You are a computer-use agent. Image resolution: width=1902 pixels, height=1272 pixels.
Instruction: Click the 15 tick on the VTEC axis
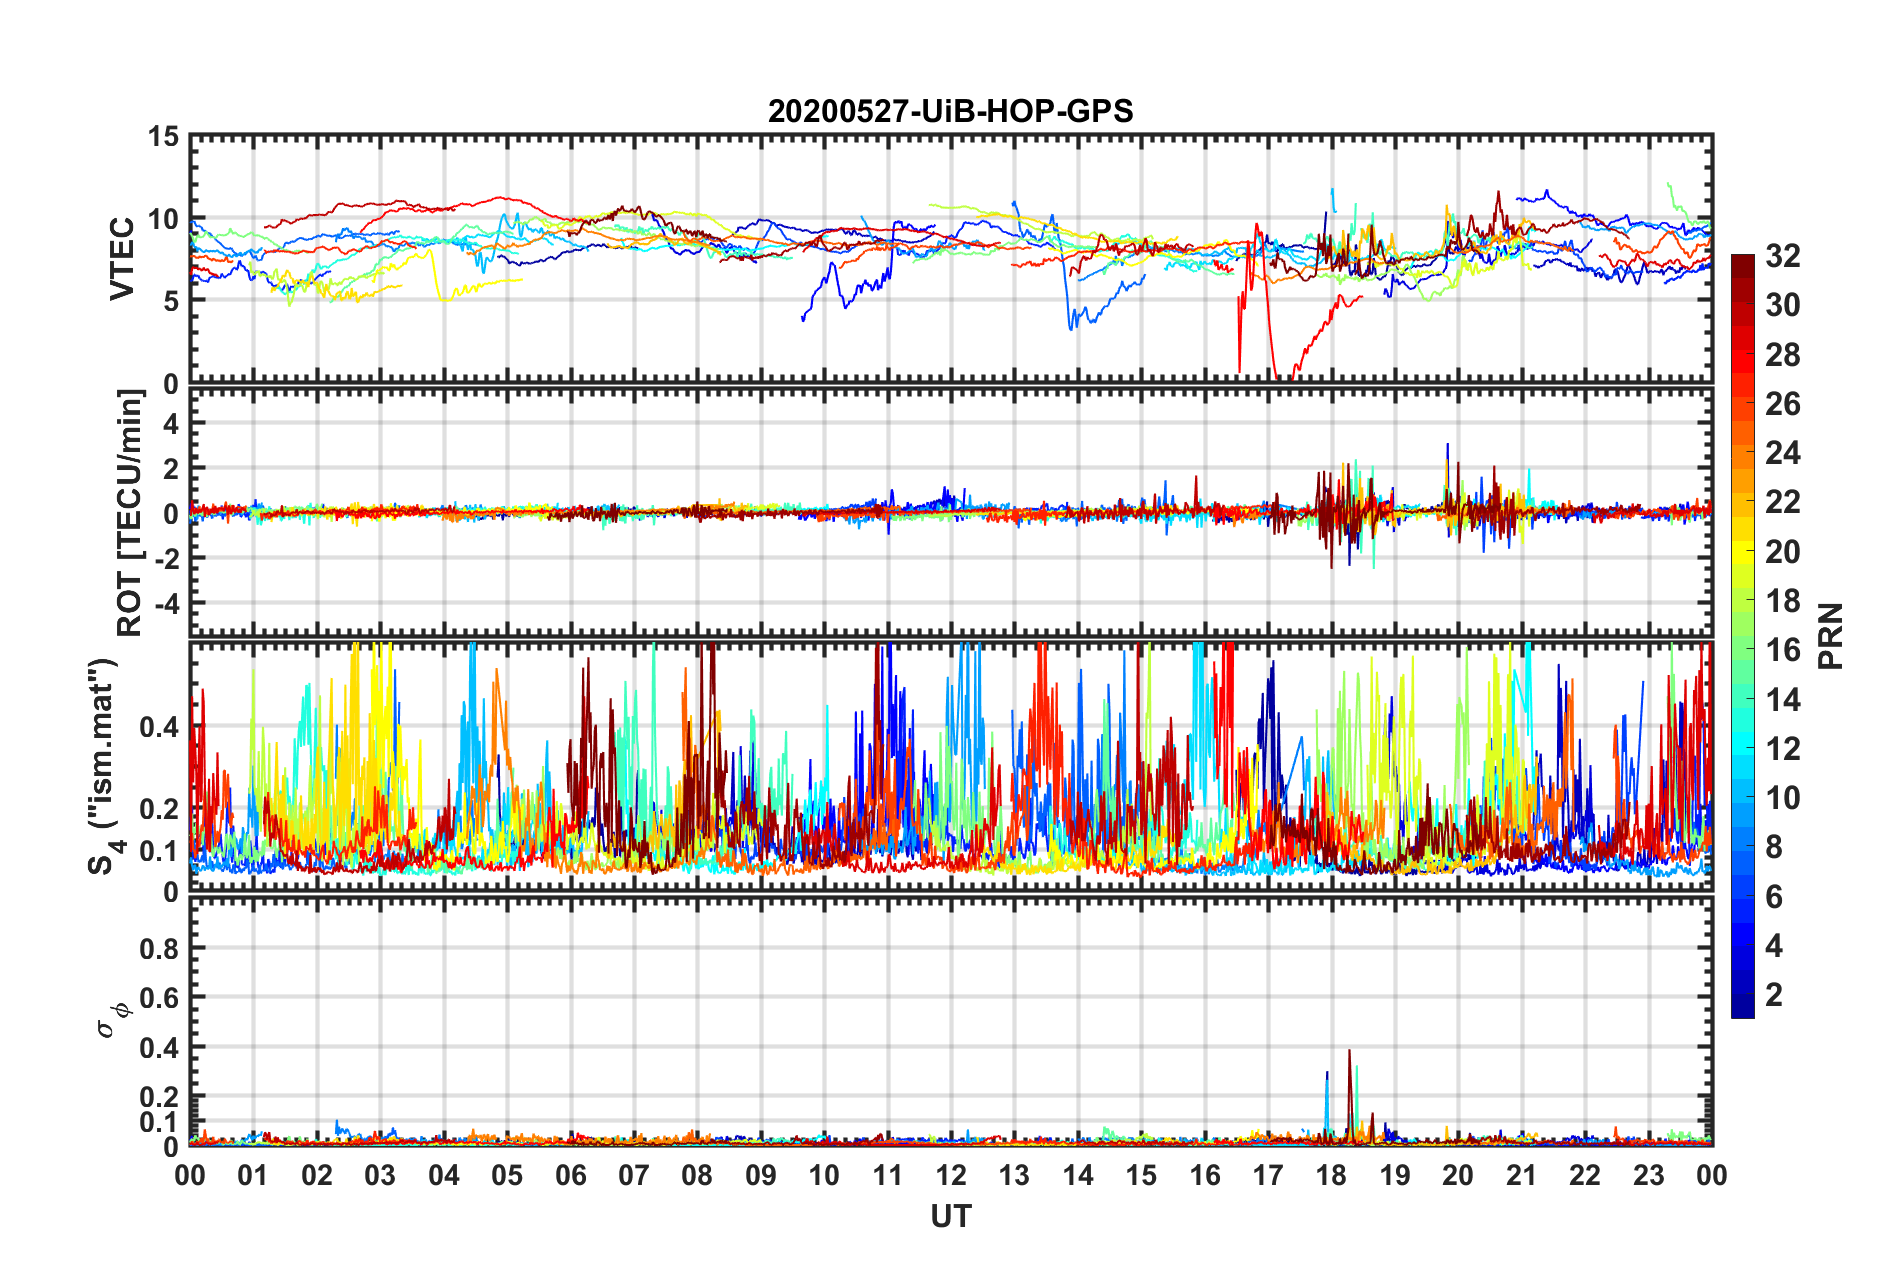(162, 137)
